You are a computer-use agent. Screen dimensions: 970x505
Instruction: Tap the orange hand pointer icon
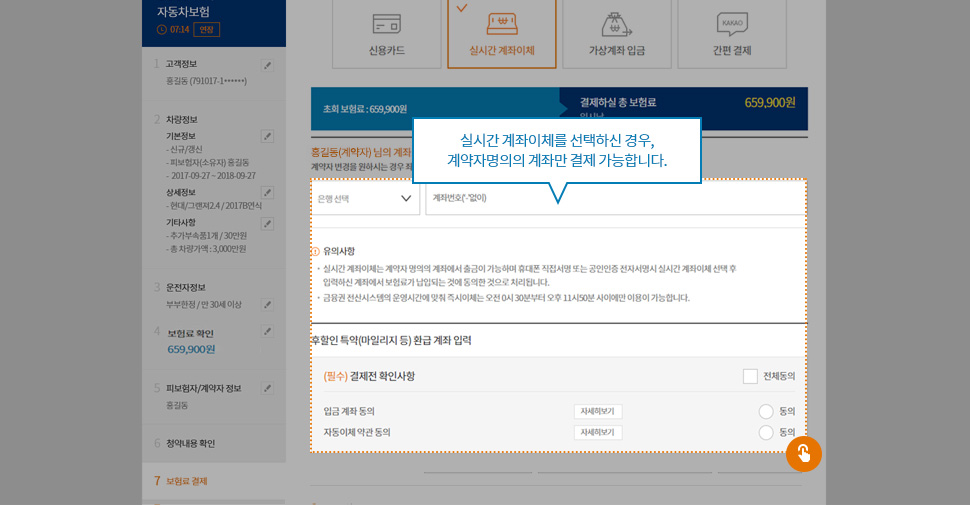point(803,454)
